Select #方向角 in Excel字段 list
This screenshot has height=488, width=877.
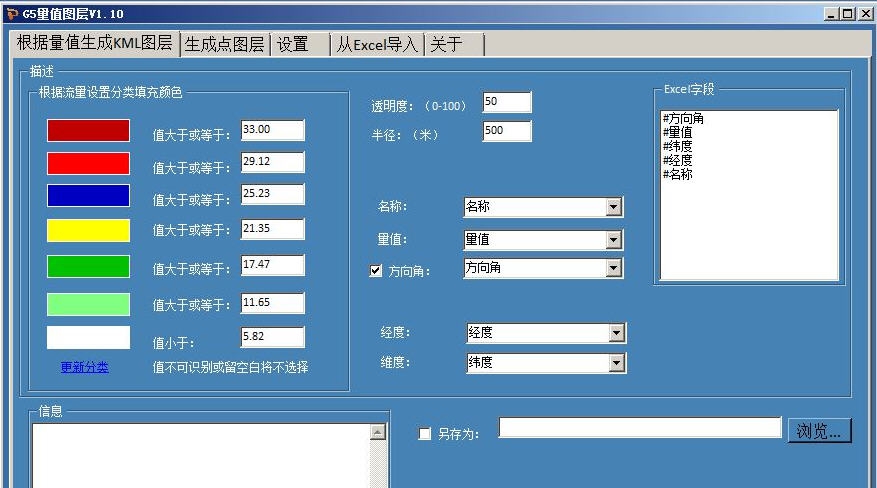coord(683,119)
